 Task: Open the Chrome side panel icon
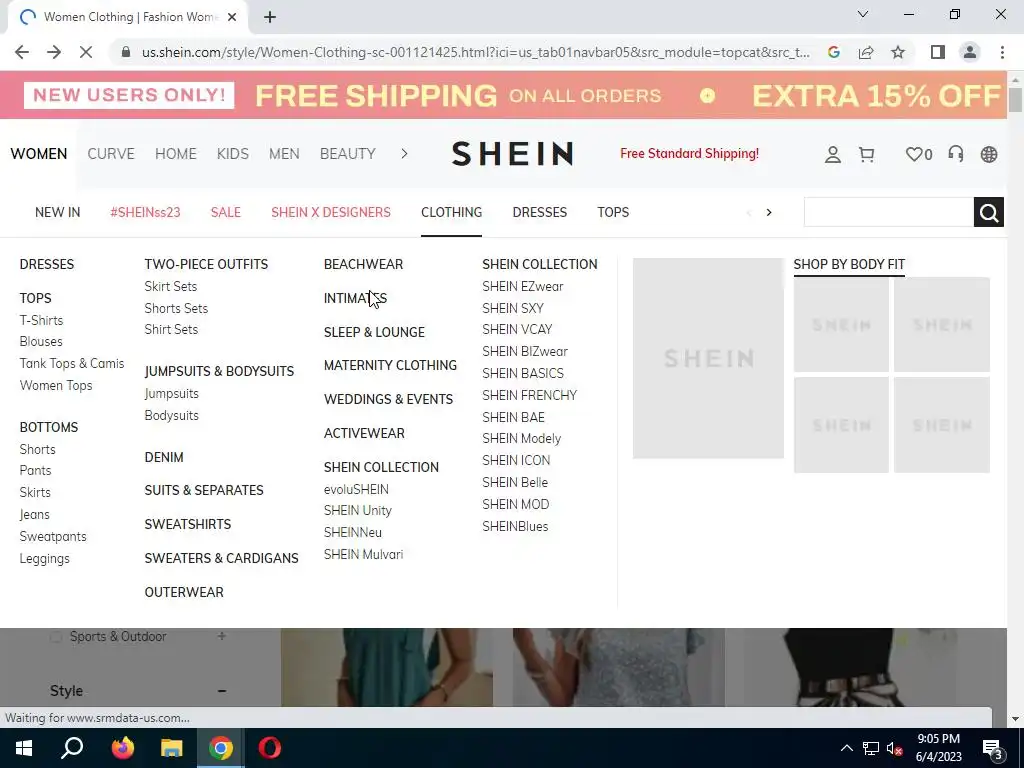938,52
